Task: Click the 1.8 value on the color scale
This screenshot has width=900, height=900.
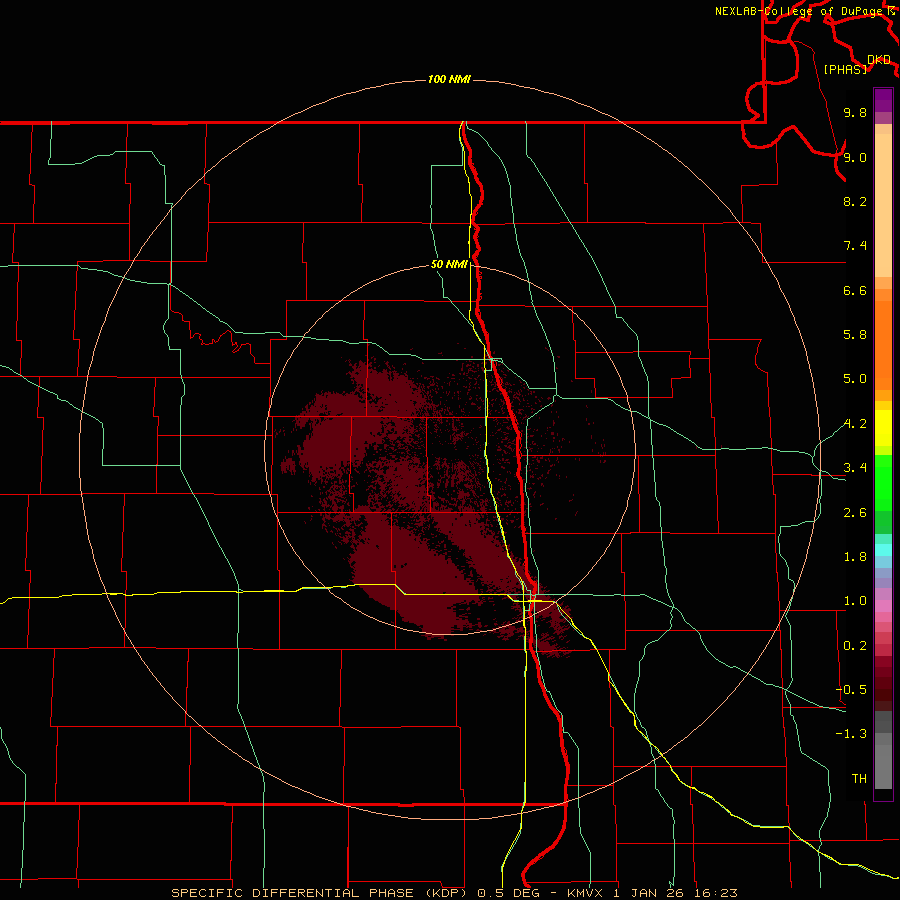Action: pos(855,557)
